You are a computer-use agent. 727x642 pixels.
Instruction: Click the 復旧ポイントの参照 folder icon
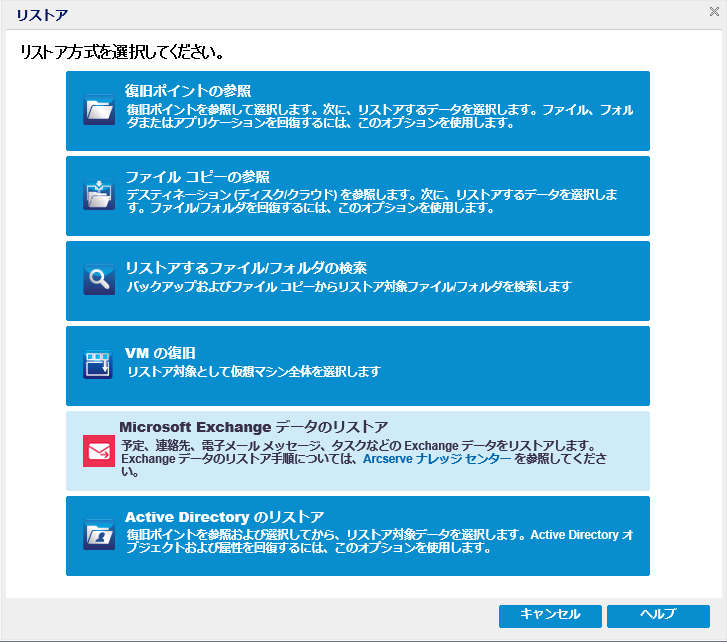tap(99, 110)
